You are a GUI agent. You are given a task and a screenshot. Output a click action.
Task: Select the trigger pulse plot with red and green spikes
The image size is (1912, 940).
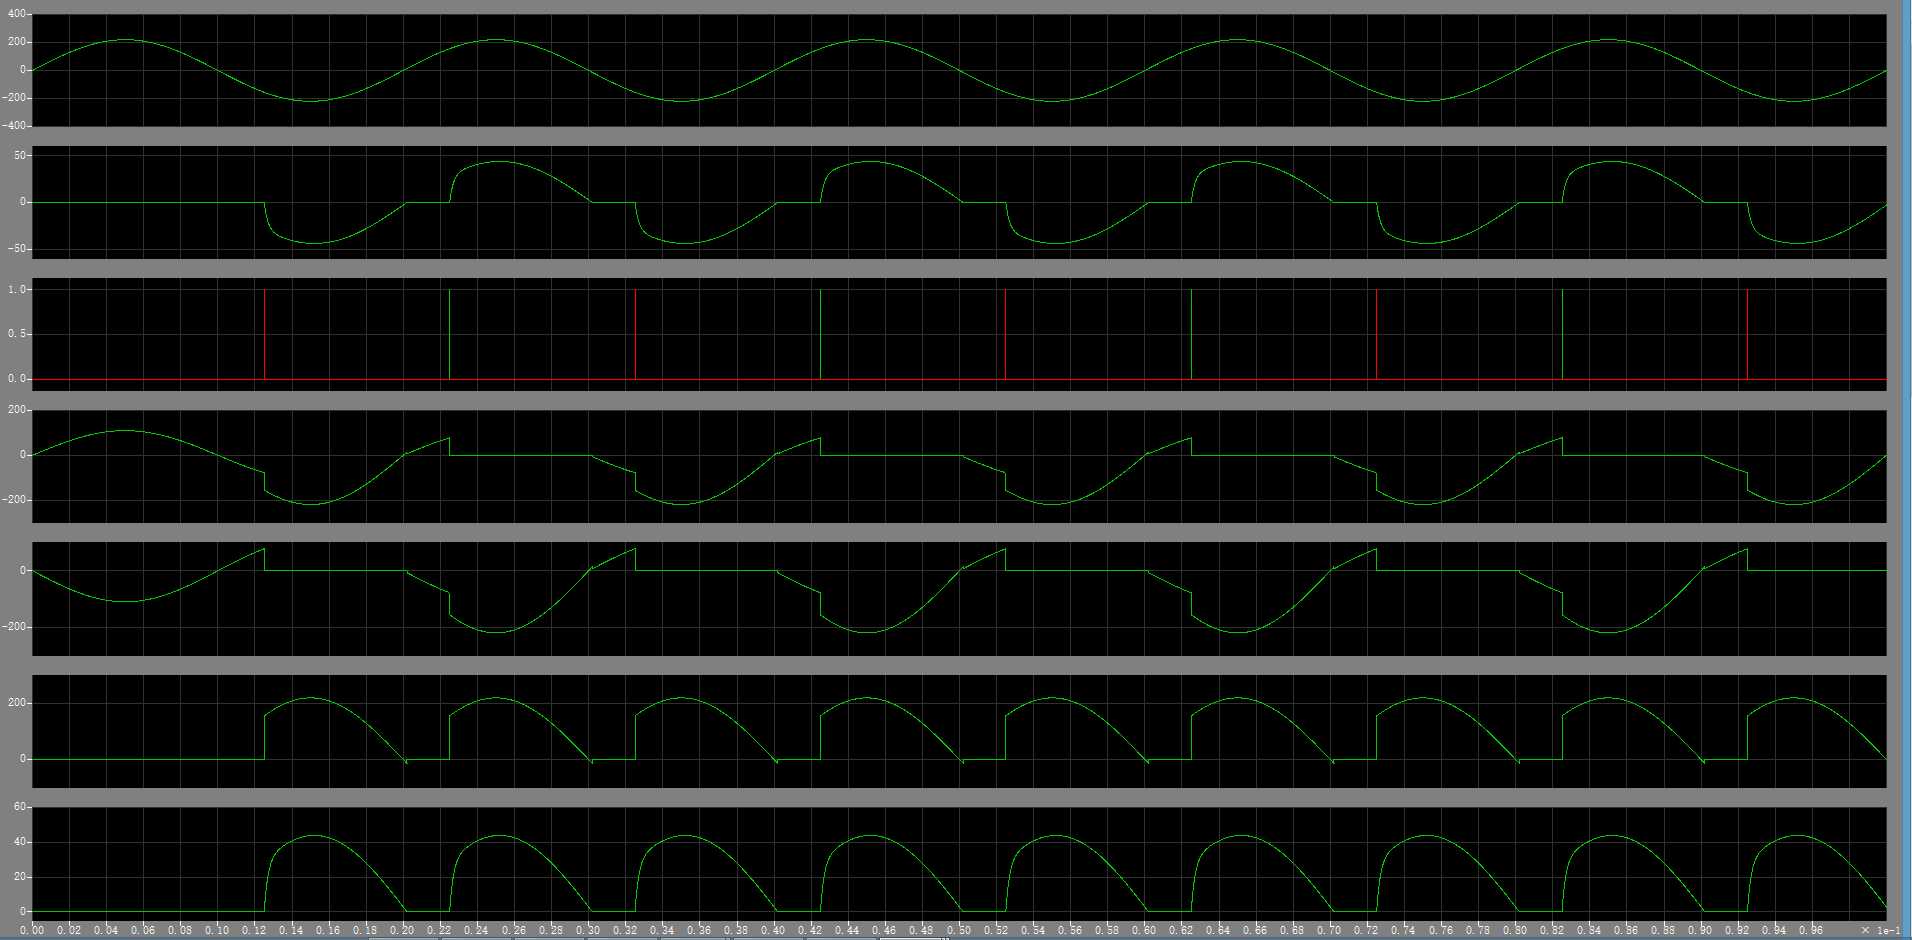pyautogui.click(x=959, y=334)
